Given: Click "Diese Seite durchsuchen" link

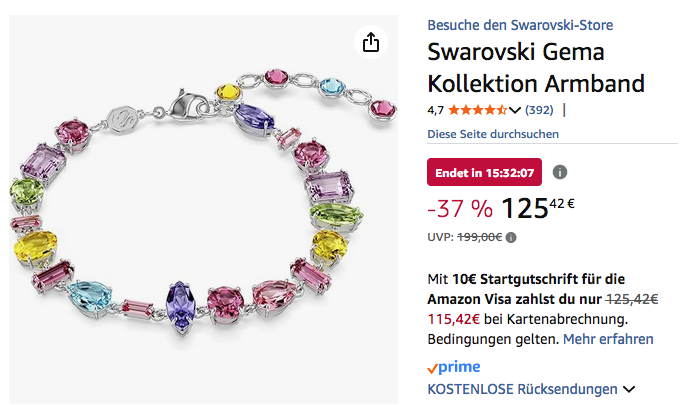Looking at the screenshot, I should click(493, 134).
